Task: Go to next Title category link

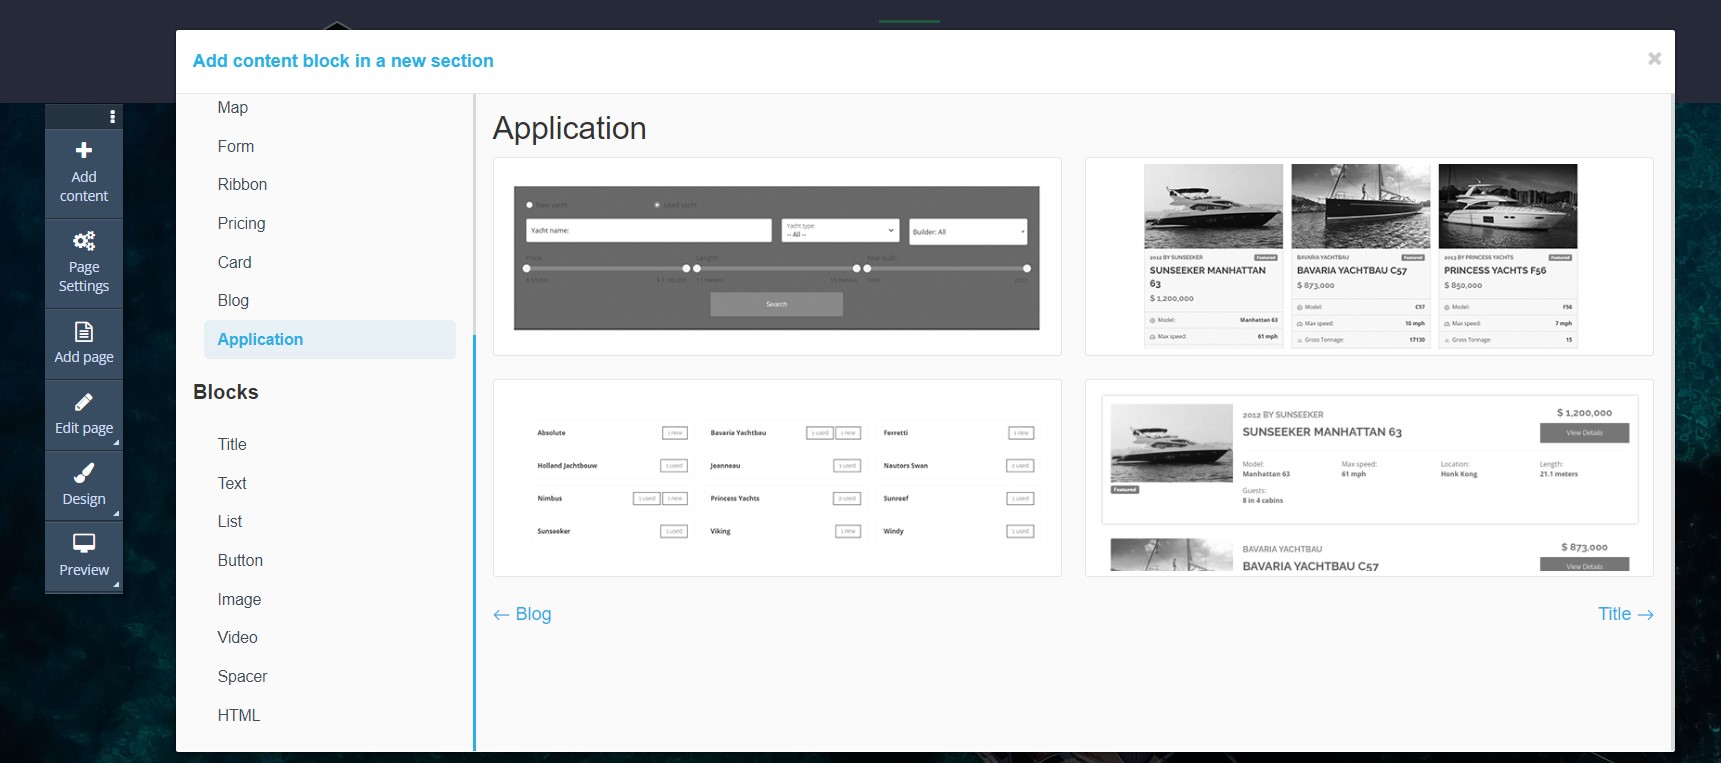Action: pyautogui.click(x=1625, y=614)
